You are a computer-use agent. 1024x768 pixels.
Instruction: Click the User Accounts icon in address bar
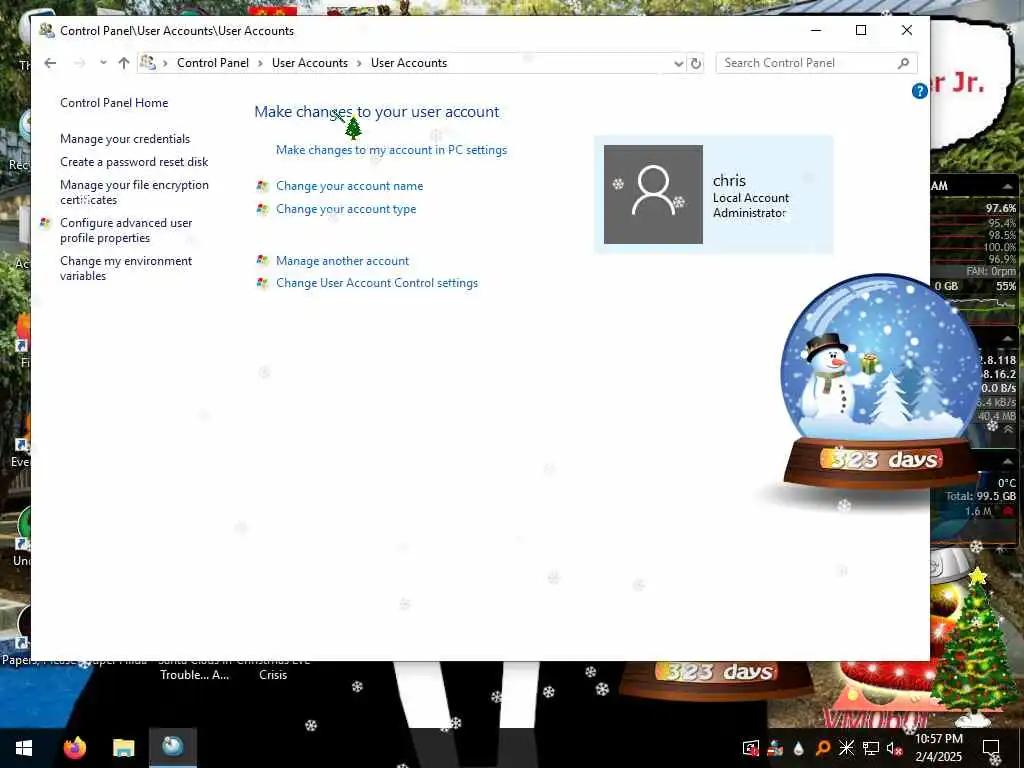click(x=148, y=63)
